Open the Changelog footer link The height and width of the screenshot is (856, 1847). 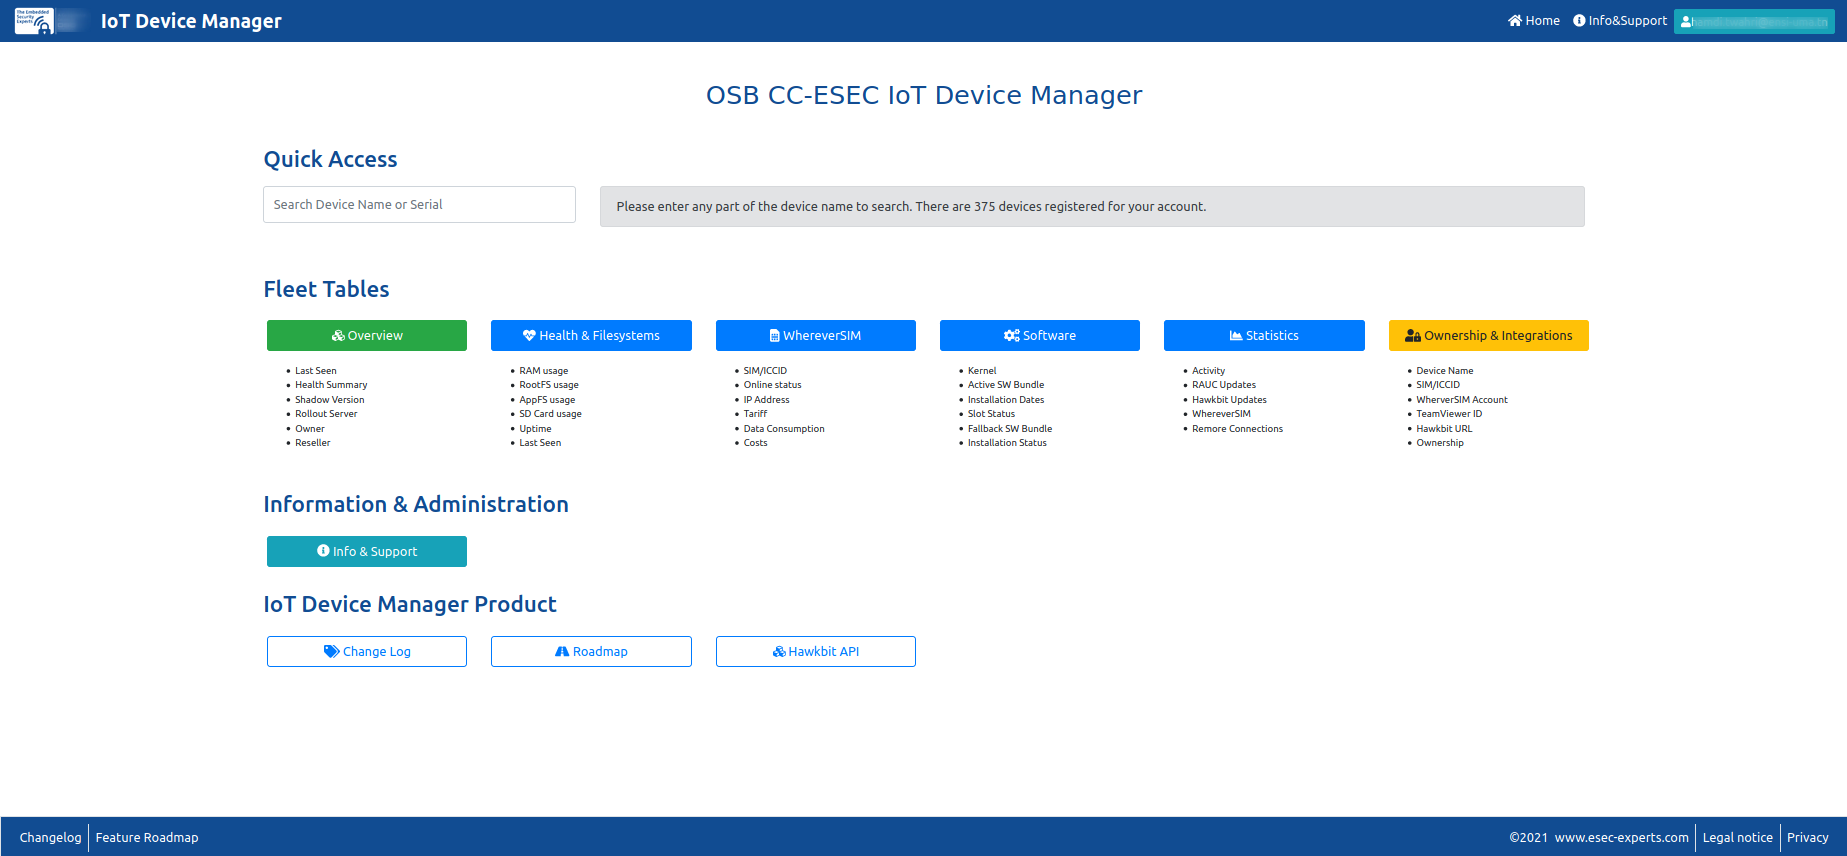50,838
